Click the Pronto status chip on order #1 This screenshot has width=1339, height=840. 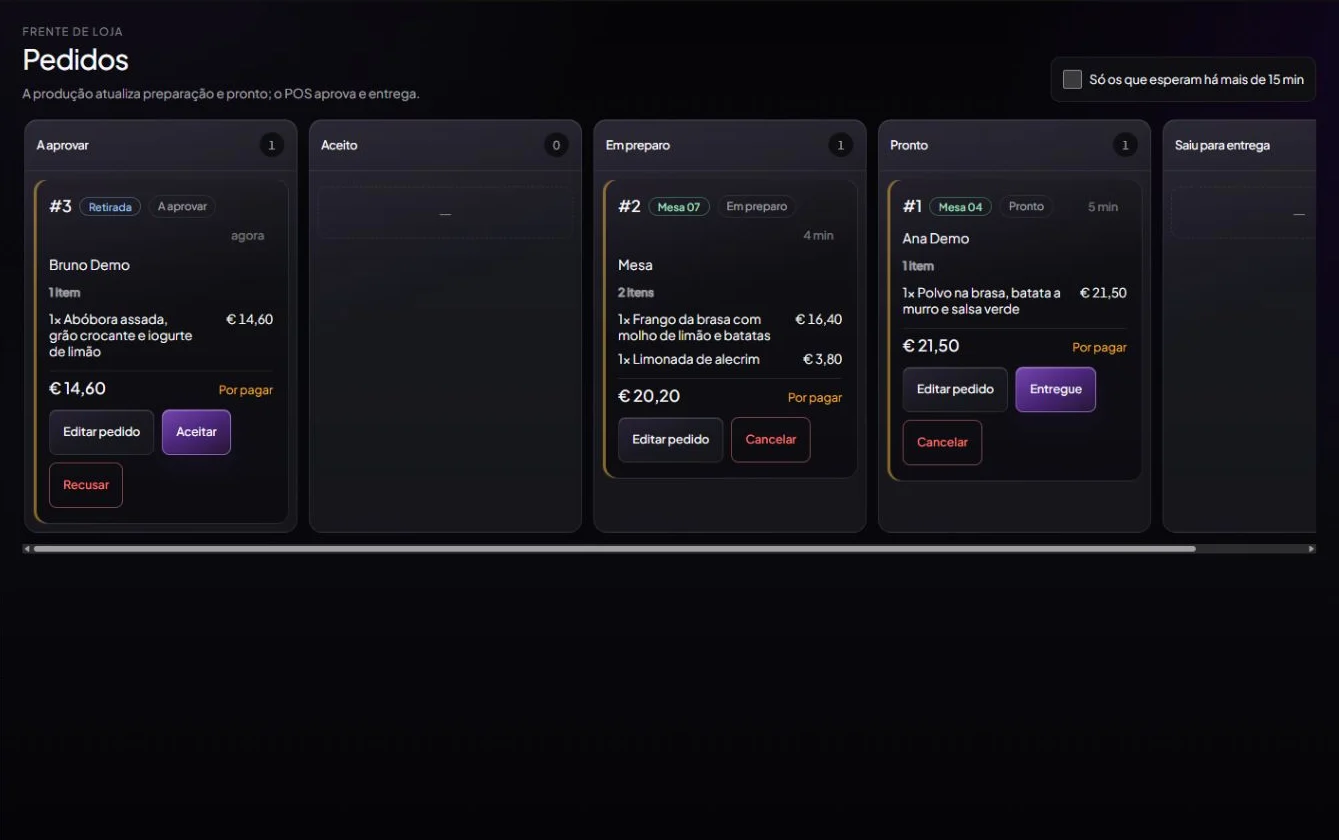coord(1026,207)
